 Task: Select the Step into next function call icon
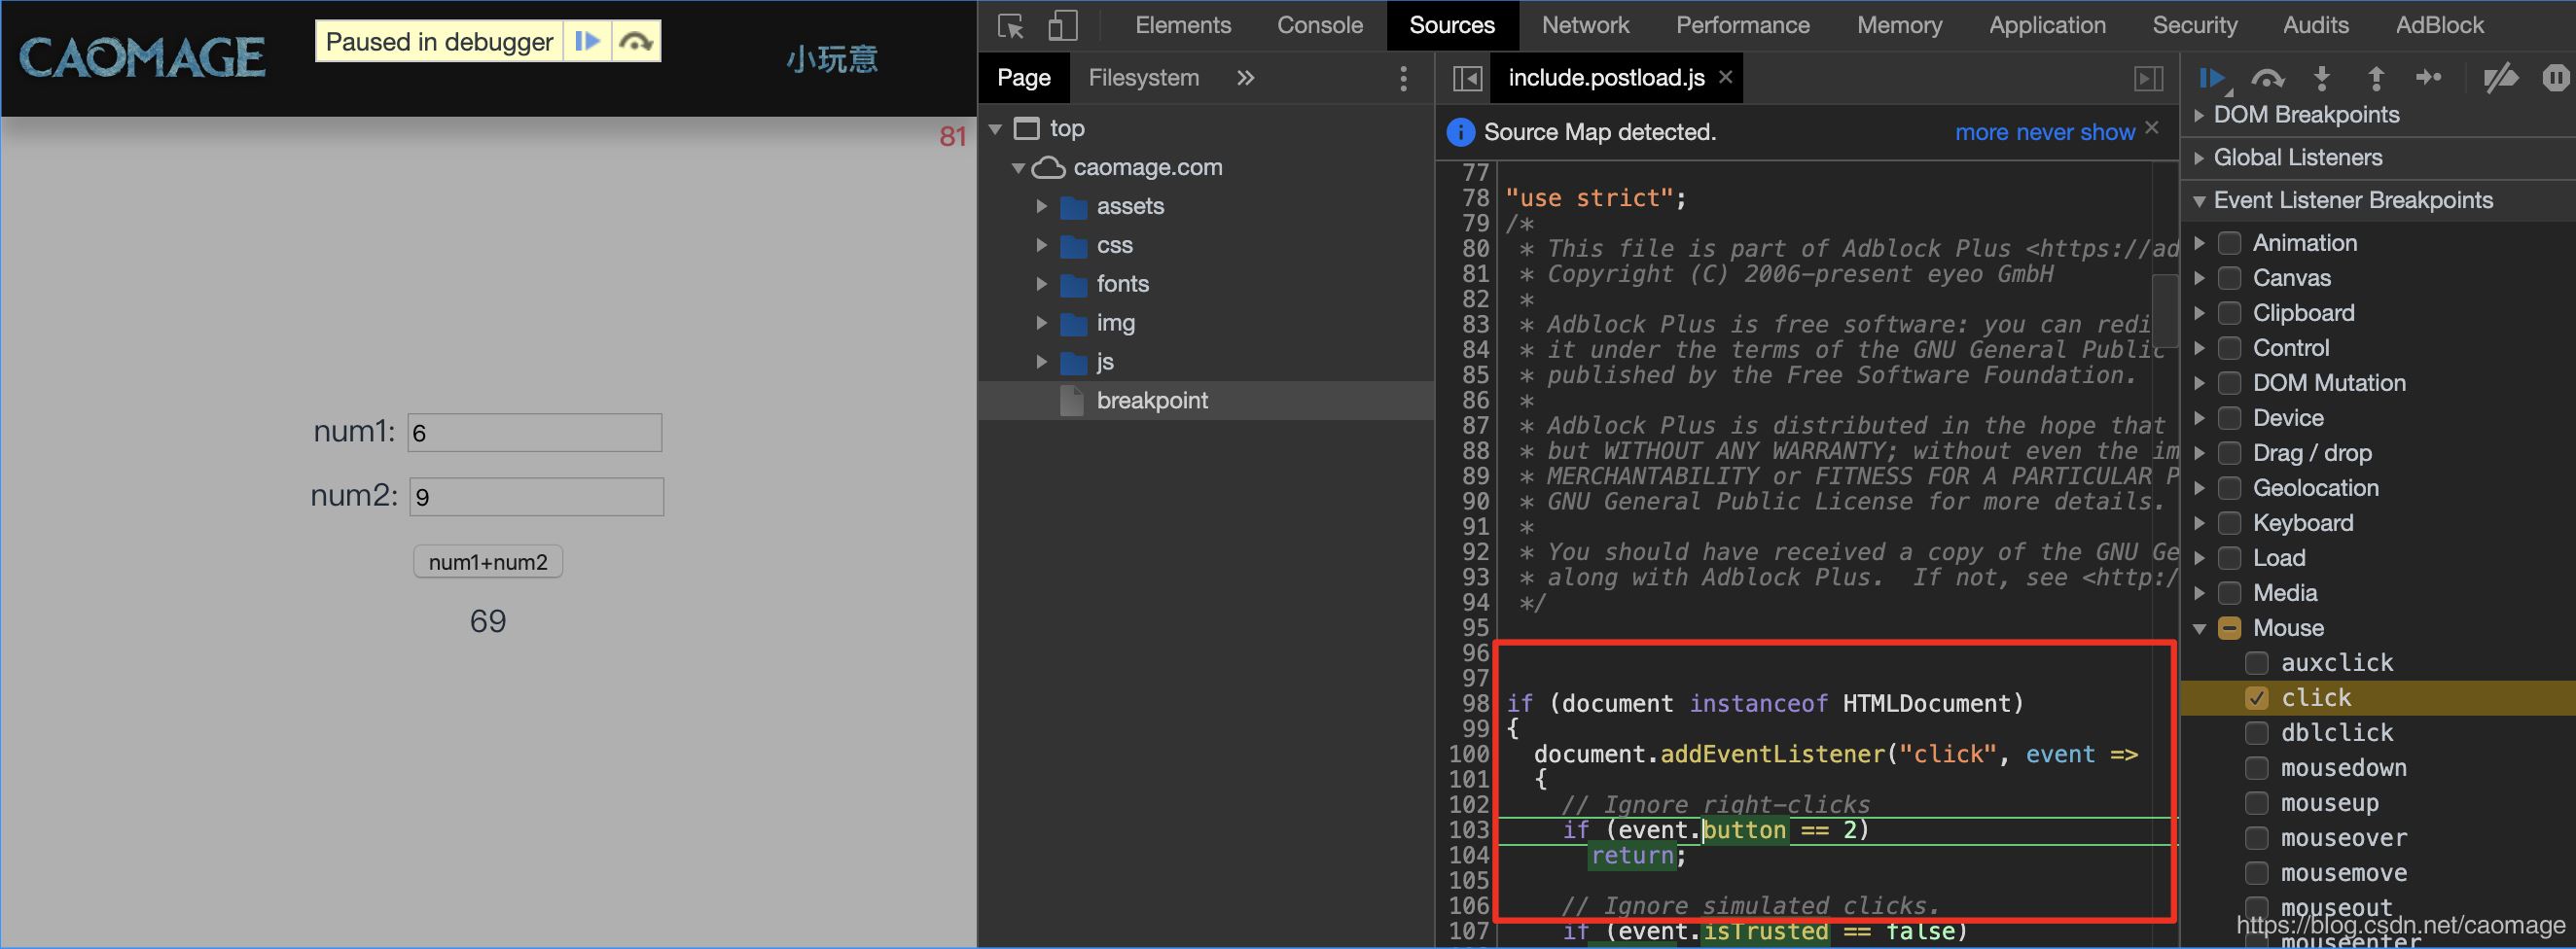(x=2322, y=78)
